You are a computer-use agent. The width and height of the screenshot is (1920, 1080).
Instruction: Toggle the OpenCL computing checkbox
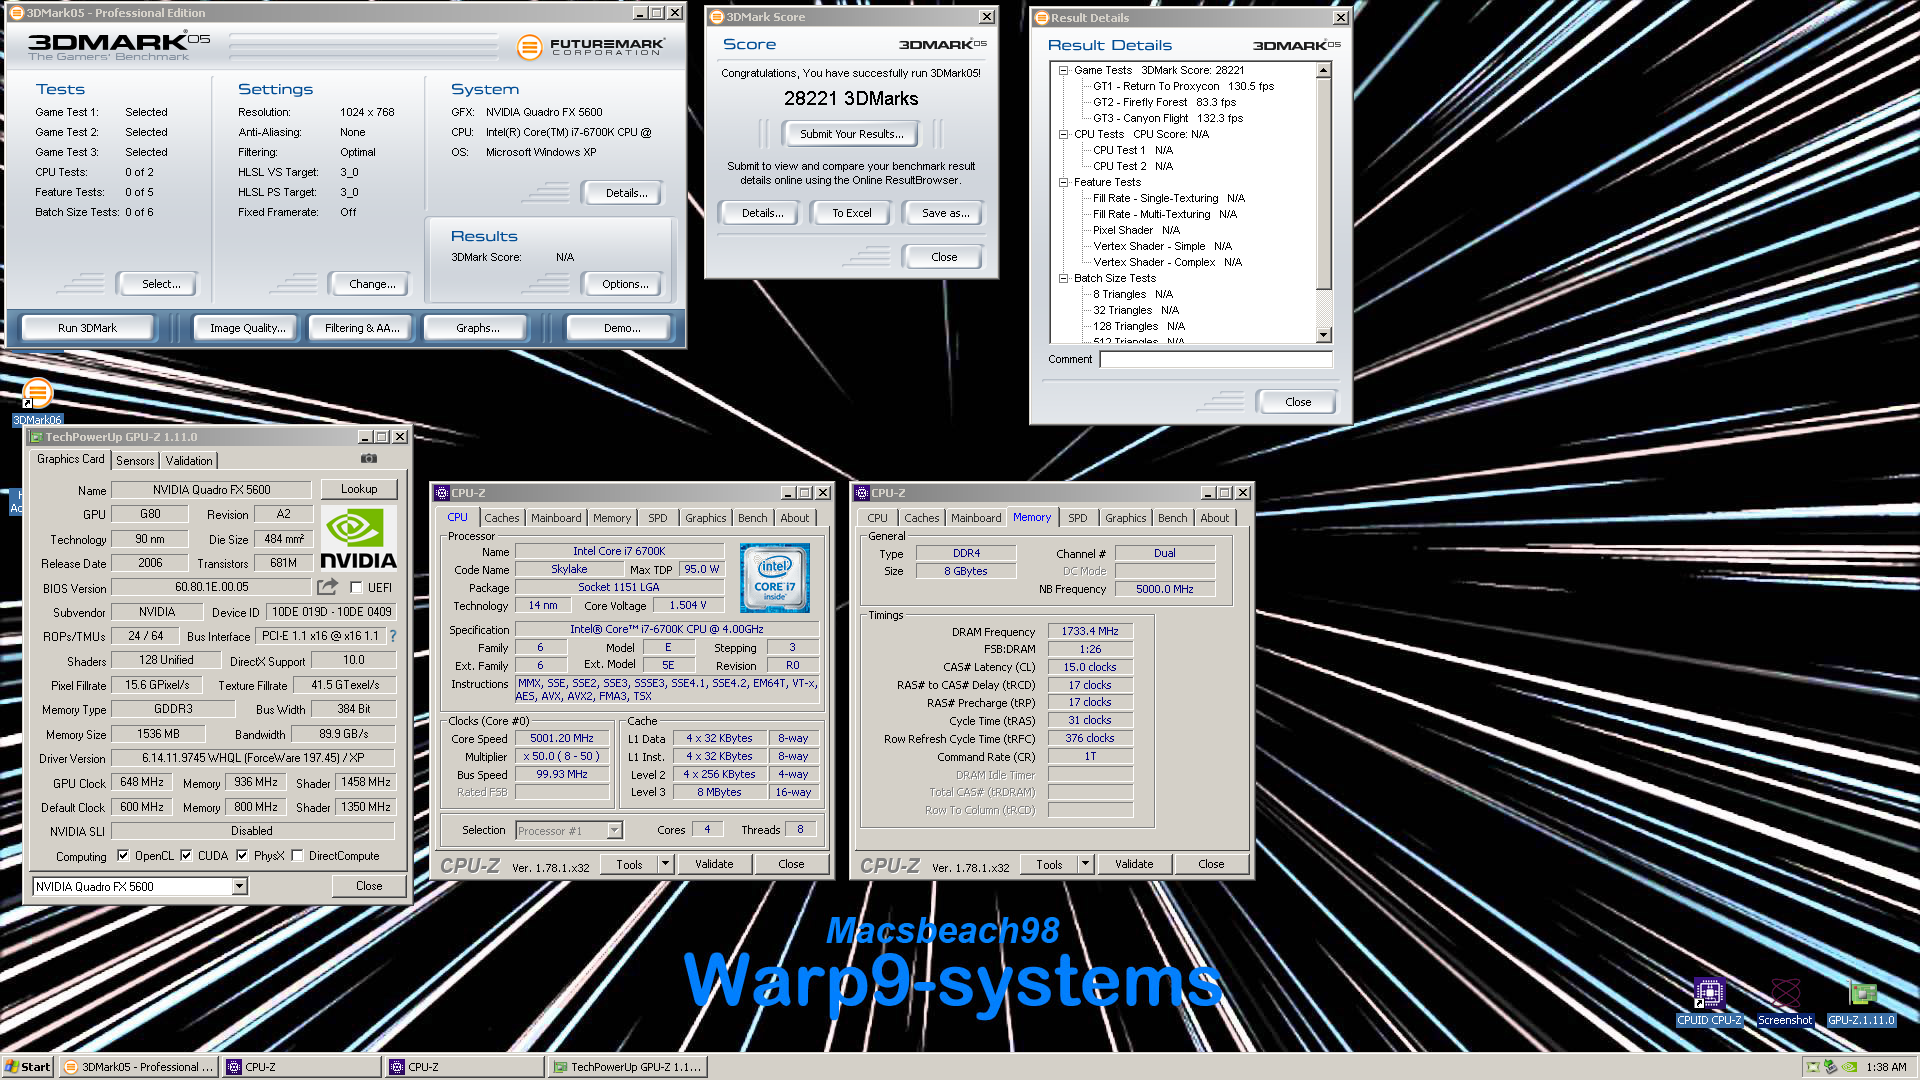click(123, 856)
